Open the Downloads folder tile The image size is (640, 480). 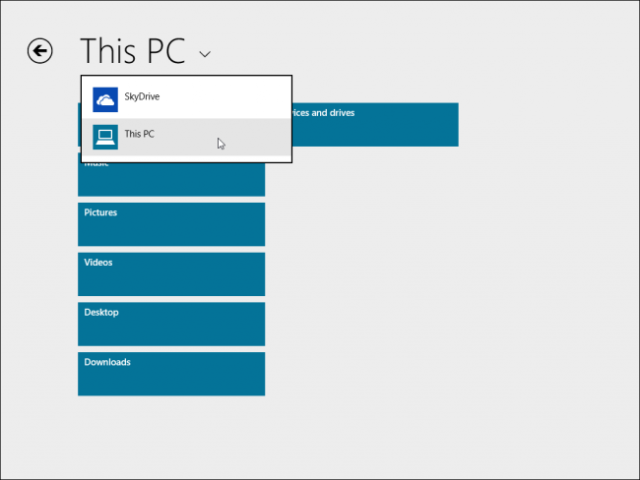[x=171, y=373]
